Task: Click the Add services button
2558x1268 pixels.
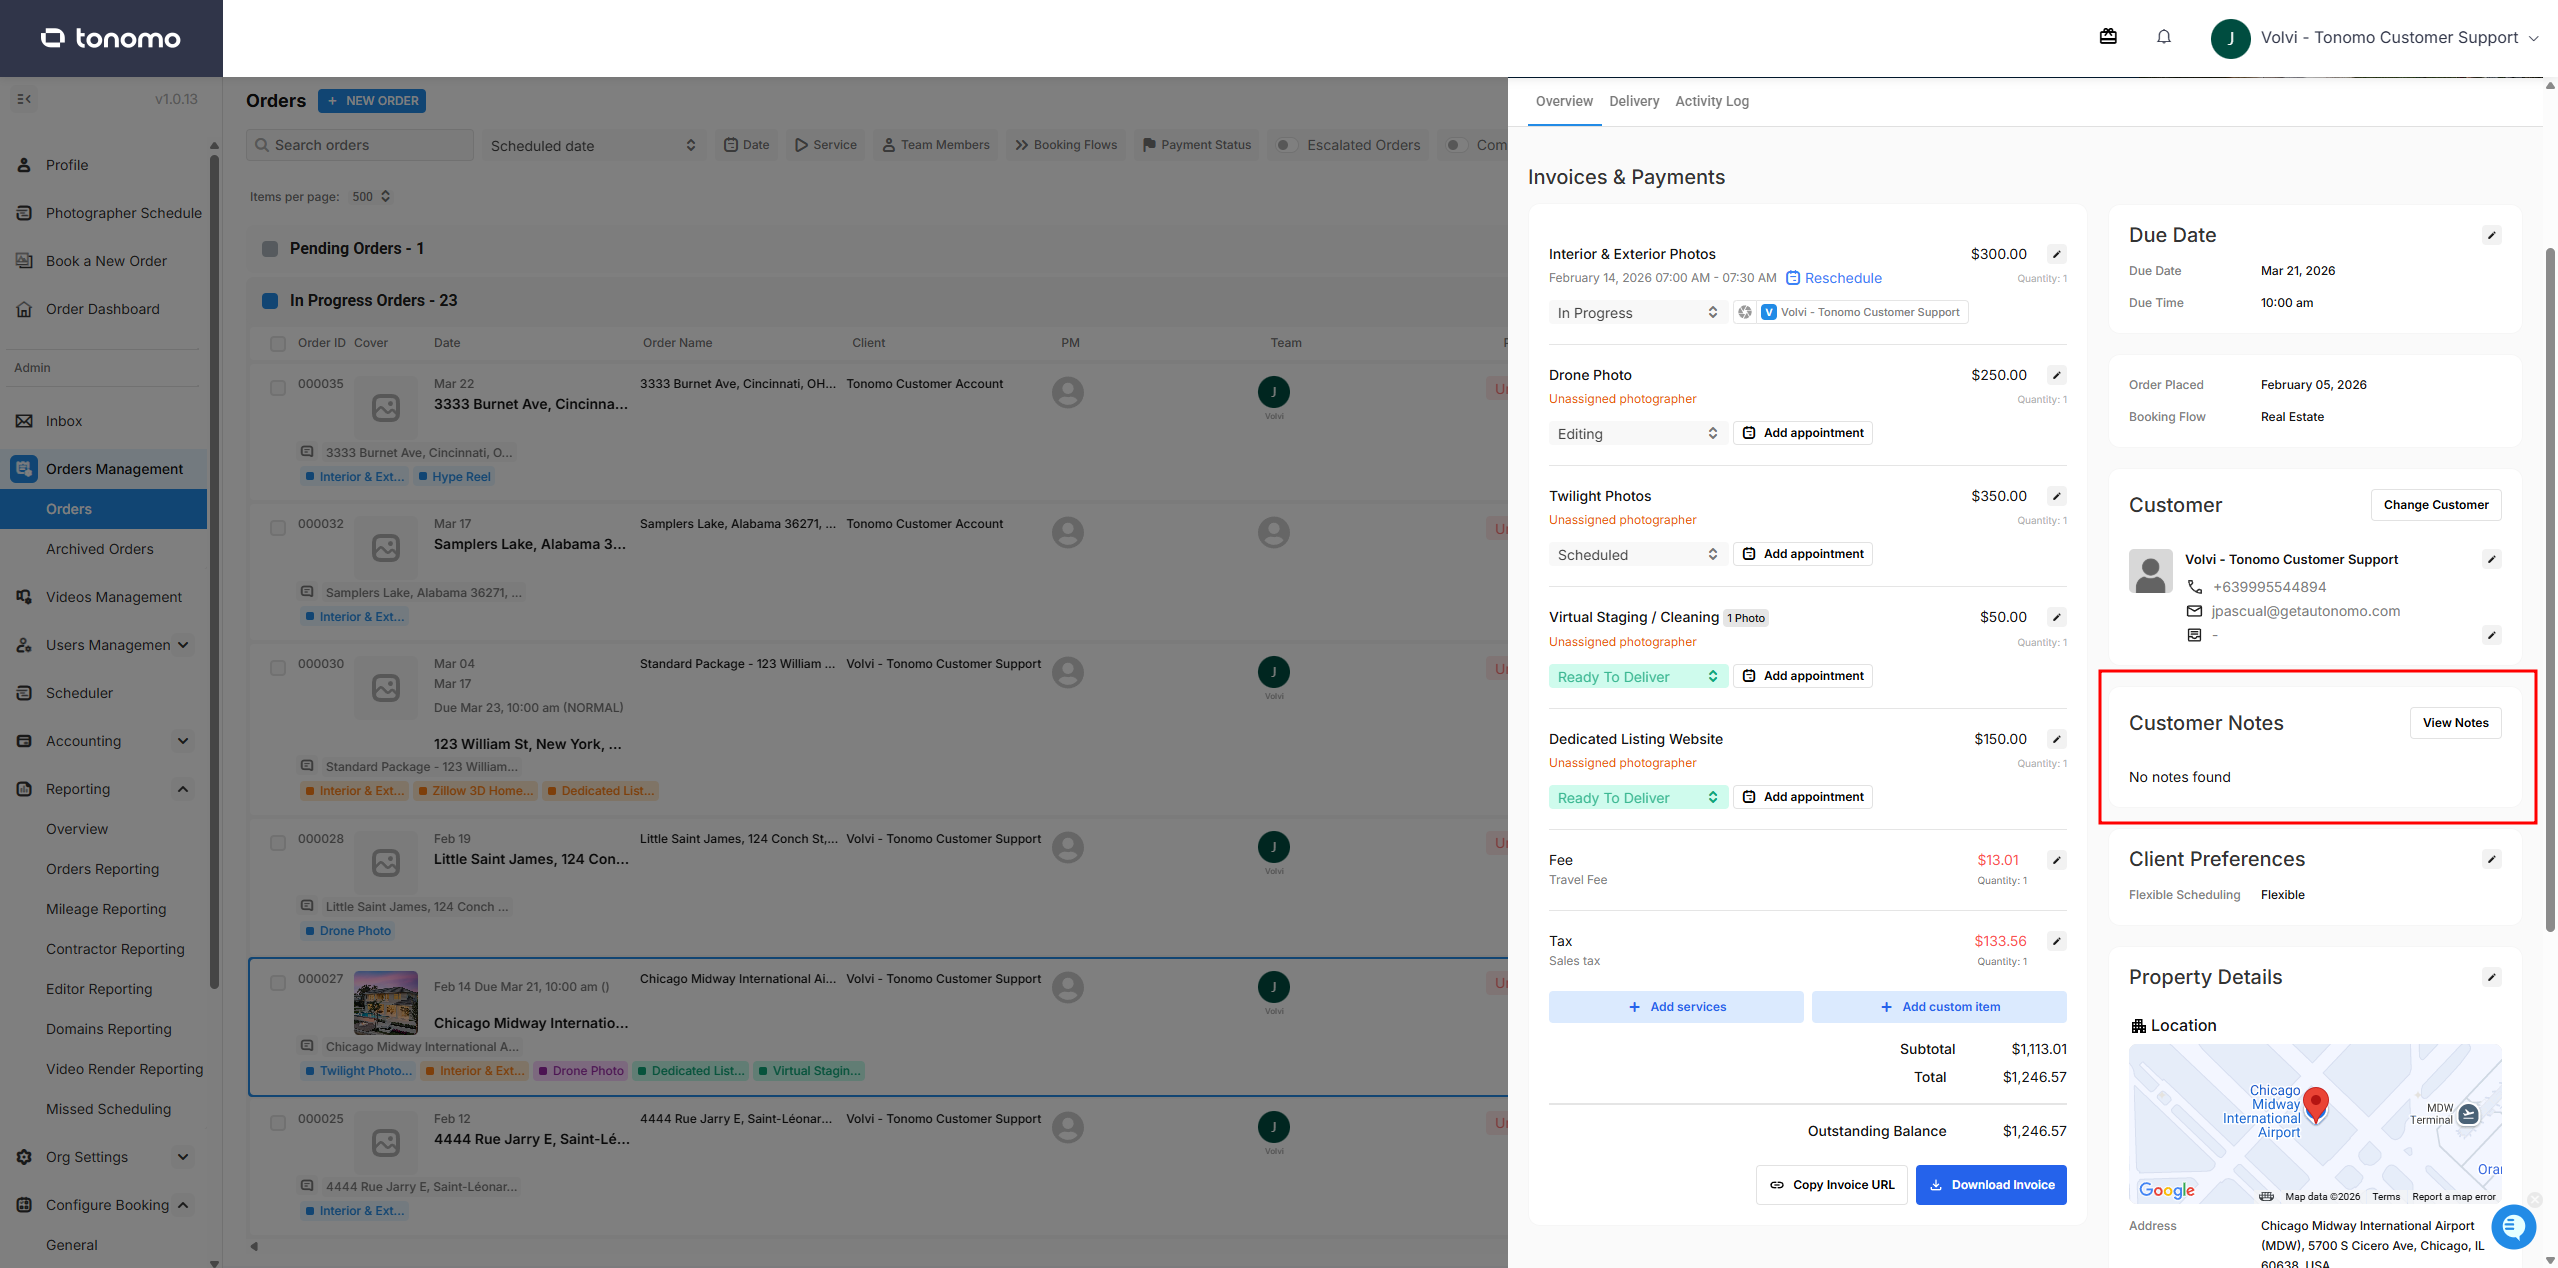Action: tap(1676, 1007)
